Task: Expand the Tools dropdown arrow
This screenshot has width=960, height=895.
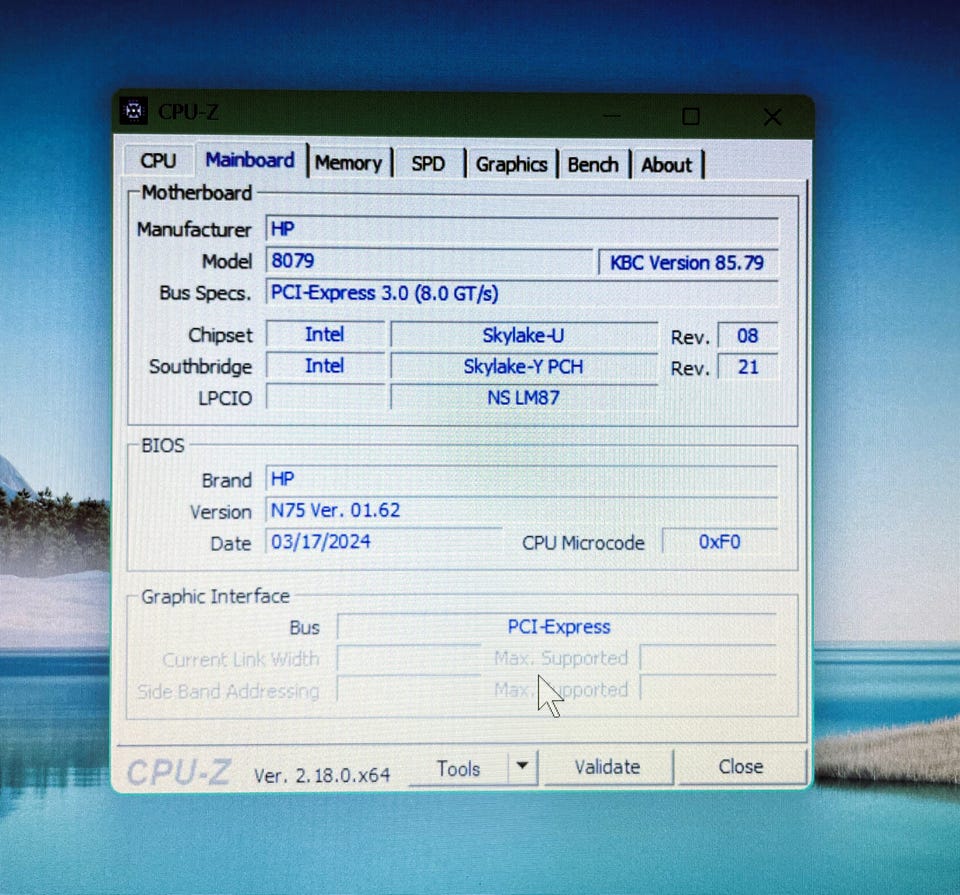Action: [522, 766]
